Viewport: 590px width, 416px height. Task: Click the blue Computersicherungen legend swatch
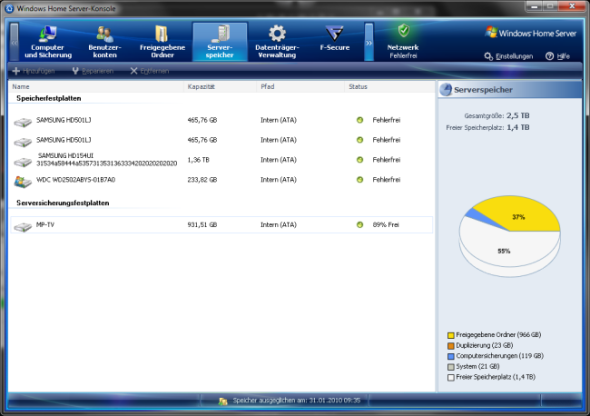451,356
